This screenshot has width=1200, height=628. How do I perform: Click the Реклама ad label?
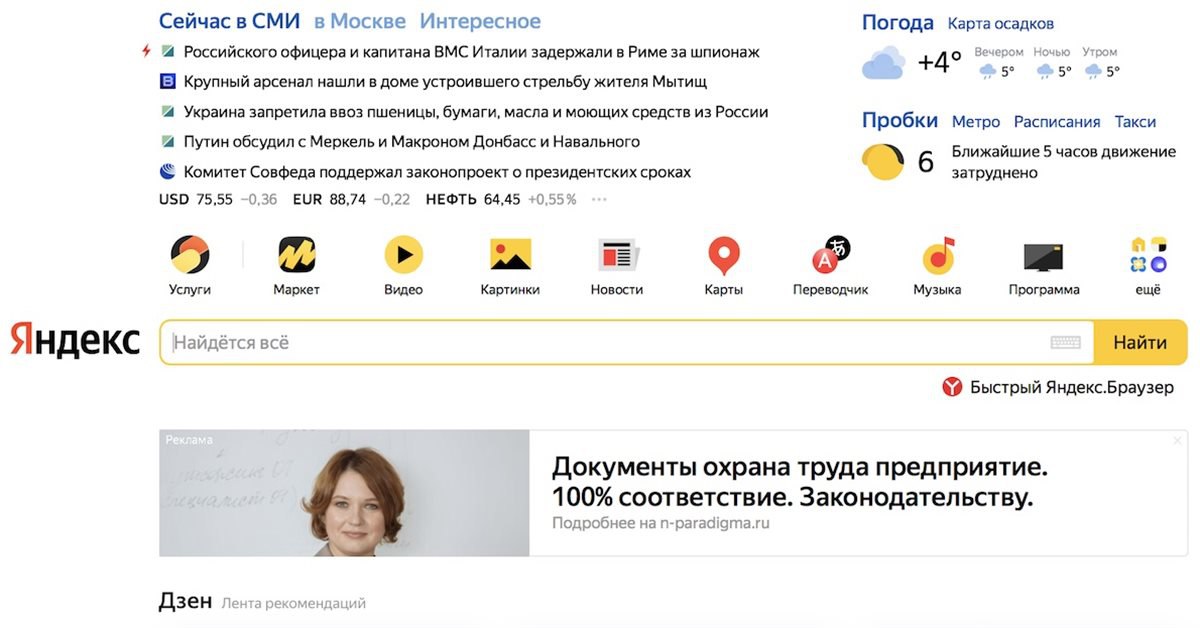(189, 439)
